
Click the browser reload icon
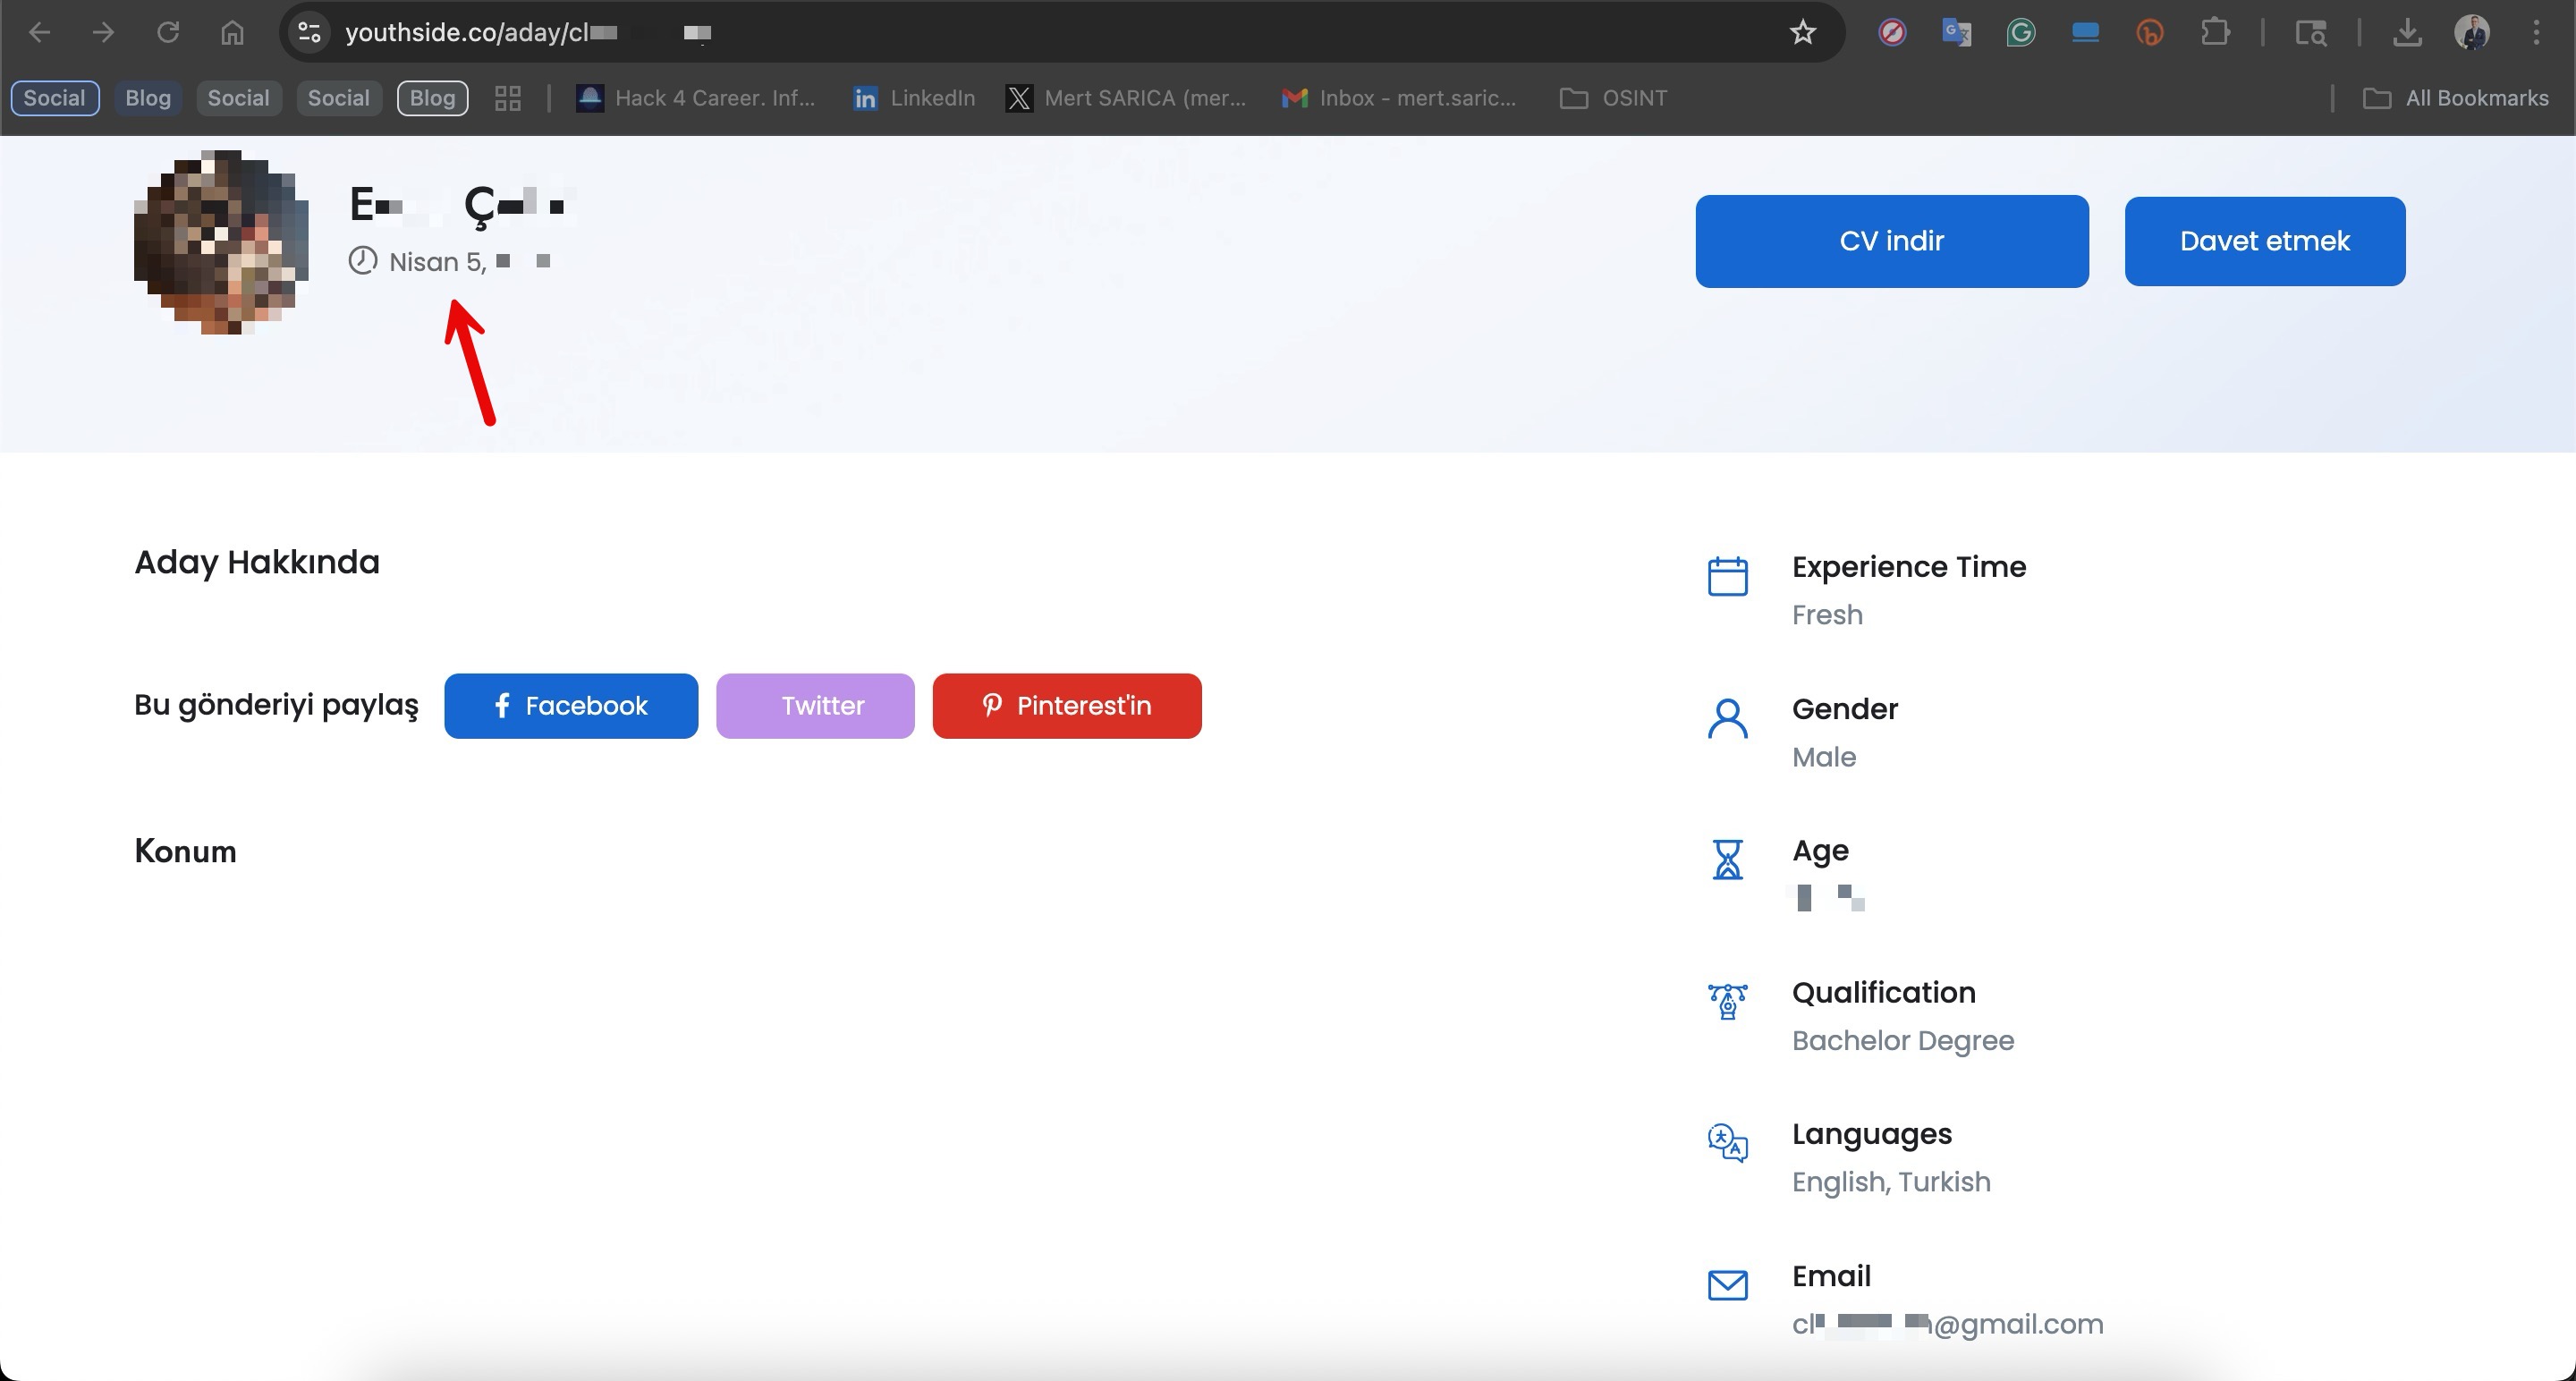click(168, 33)
